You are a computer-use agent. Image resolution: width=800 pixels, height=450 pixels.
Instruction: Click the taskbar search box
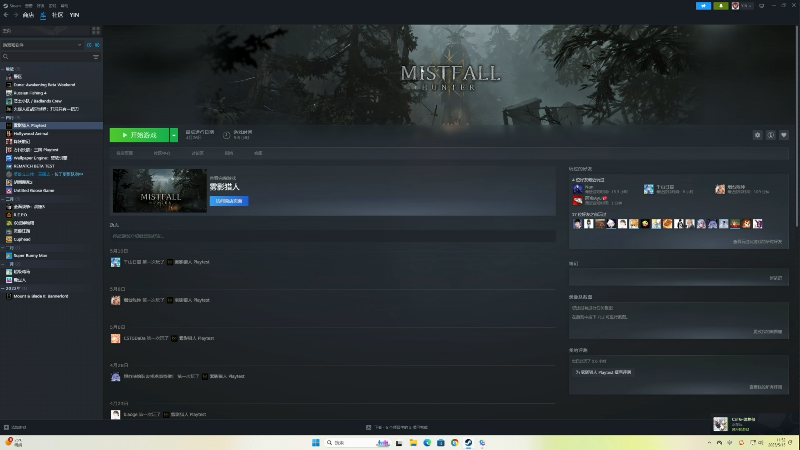click(357, 443)
